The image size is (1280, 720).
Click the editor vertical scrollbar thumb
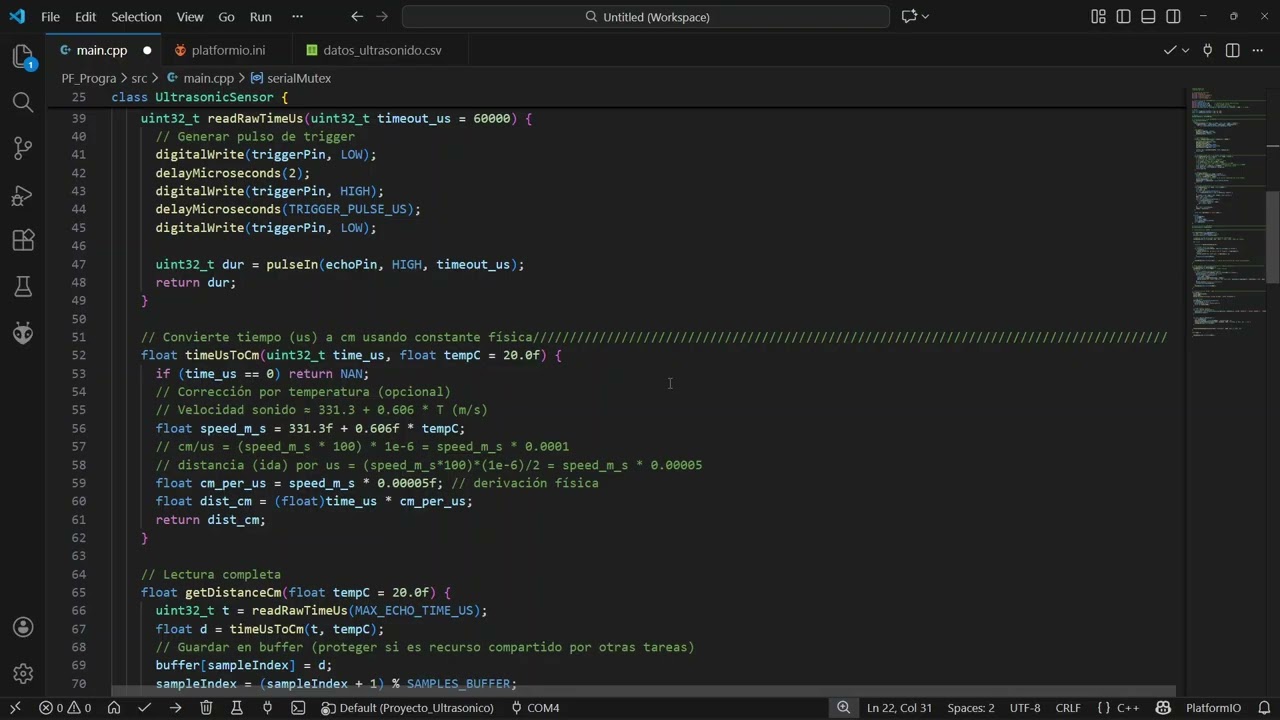[x=1273, y=237]
